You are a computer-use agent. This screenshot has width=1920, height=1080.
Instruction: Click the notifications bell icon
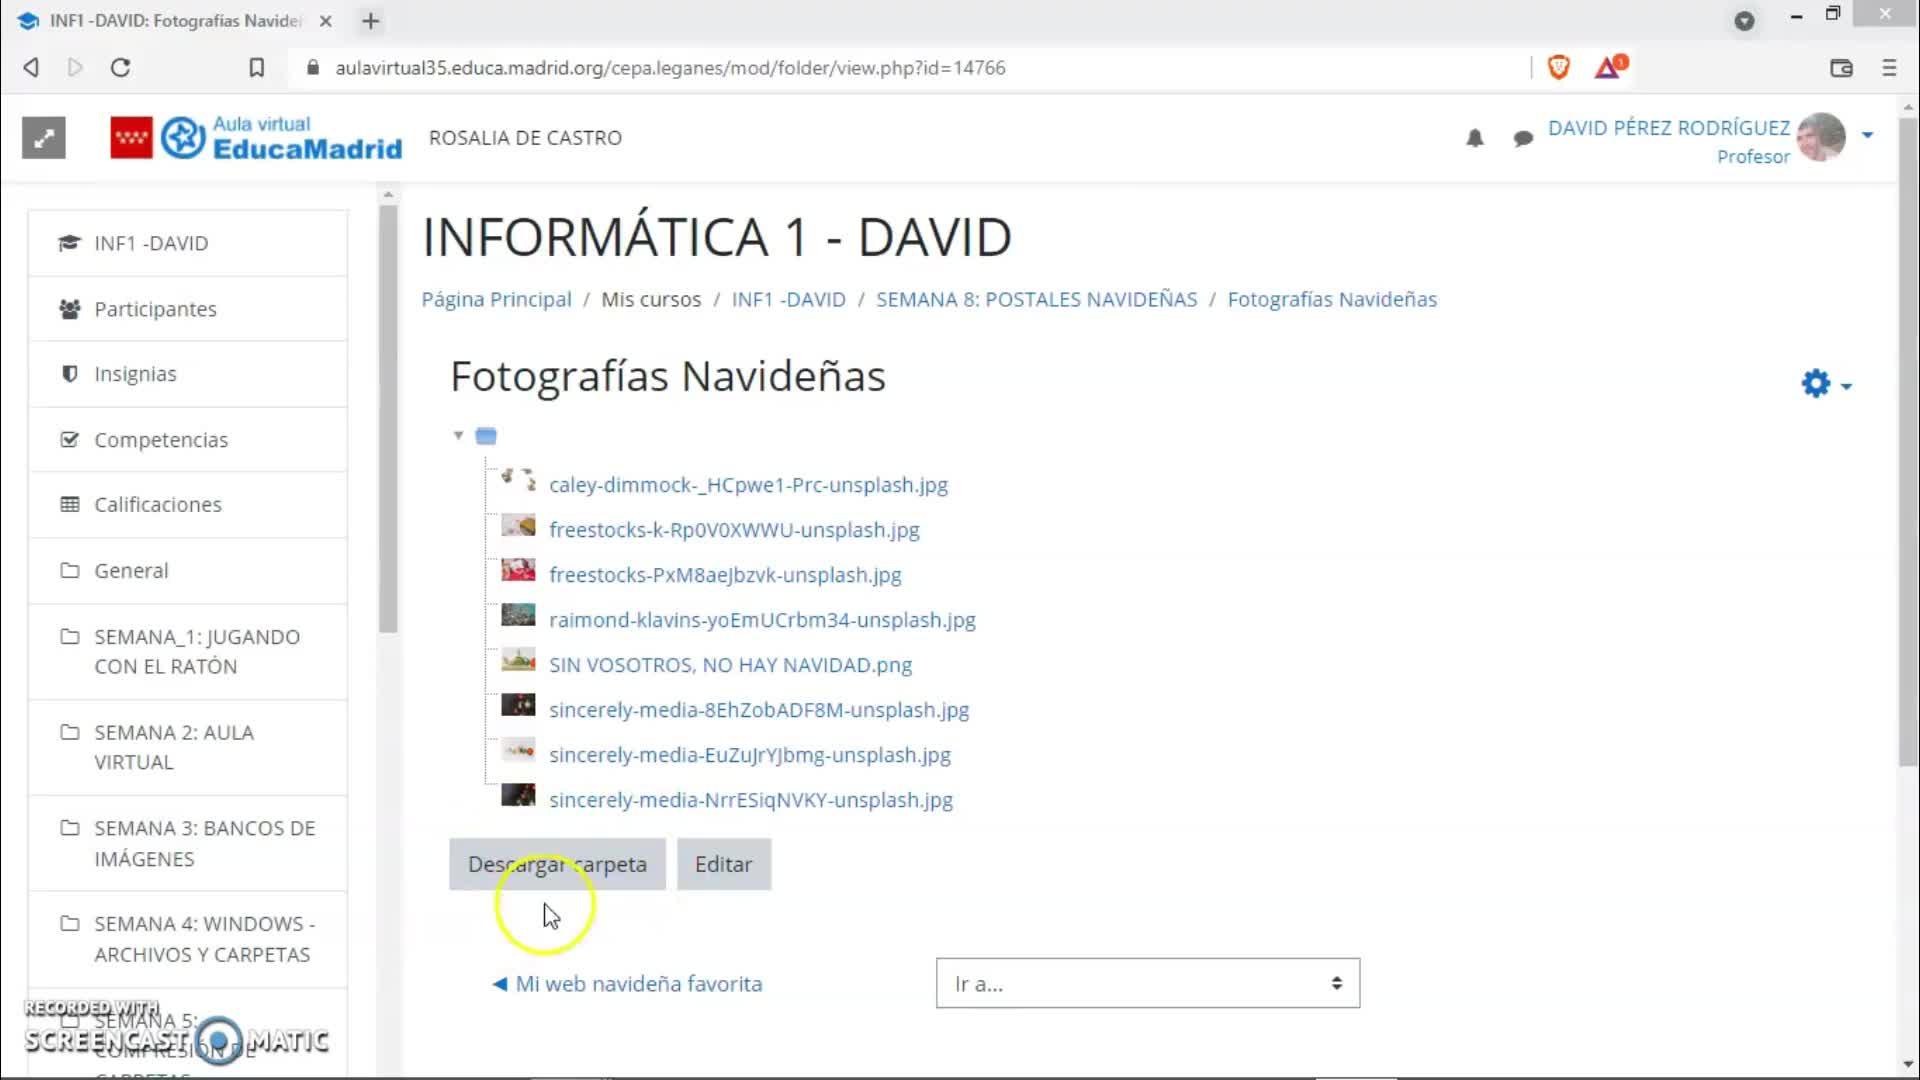pyautogui.click(x=1474, y=138)
